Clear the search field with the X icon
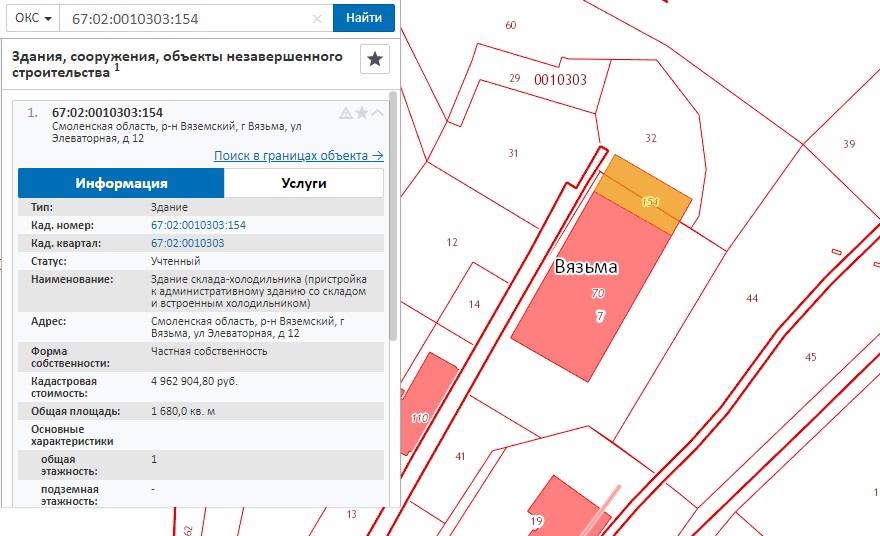This screenshot has width=880, height=536. click(318, 18)
